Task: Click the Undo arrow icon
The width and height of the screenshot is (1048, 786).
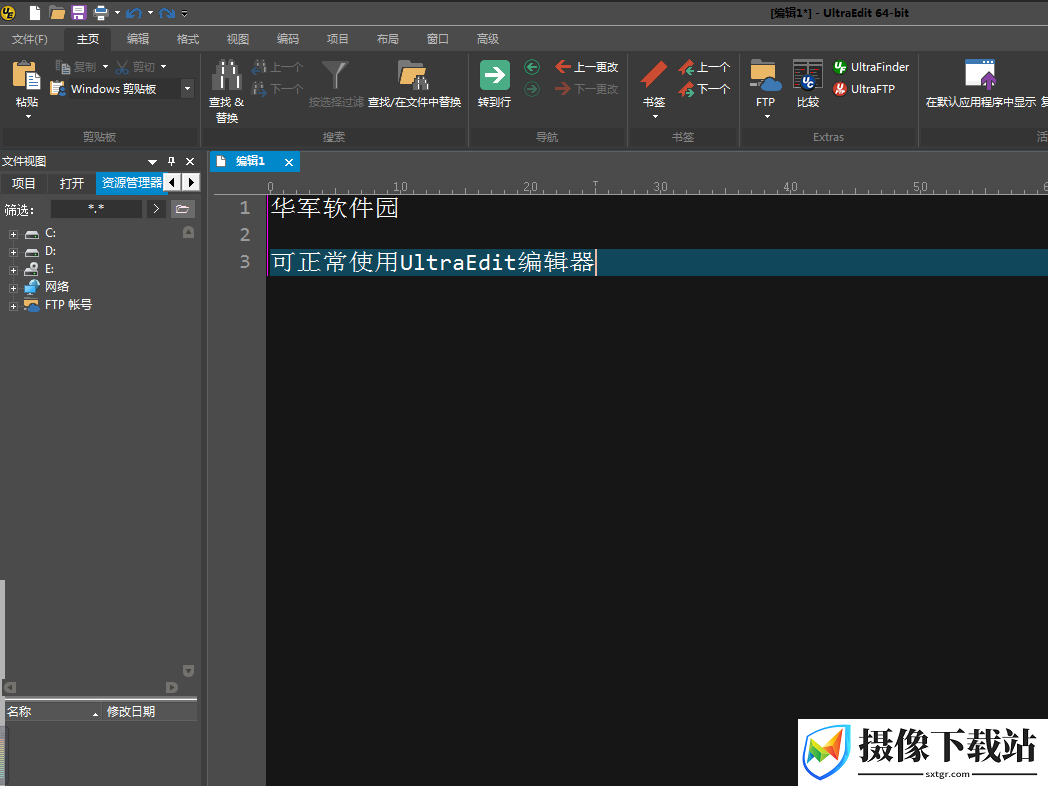Action: [x=134, y=12]
